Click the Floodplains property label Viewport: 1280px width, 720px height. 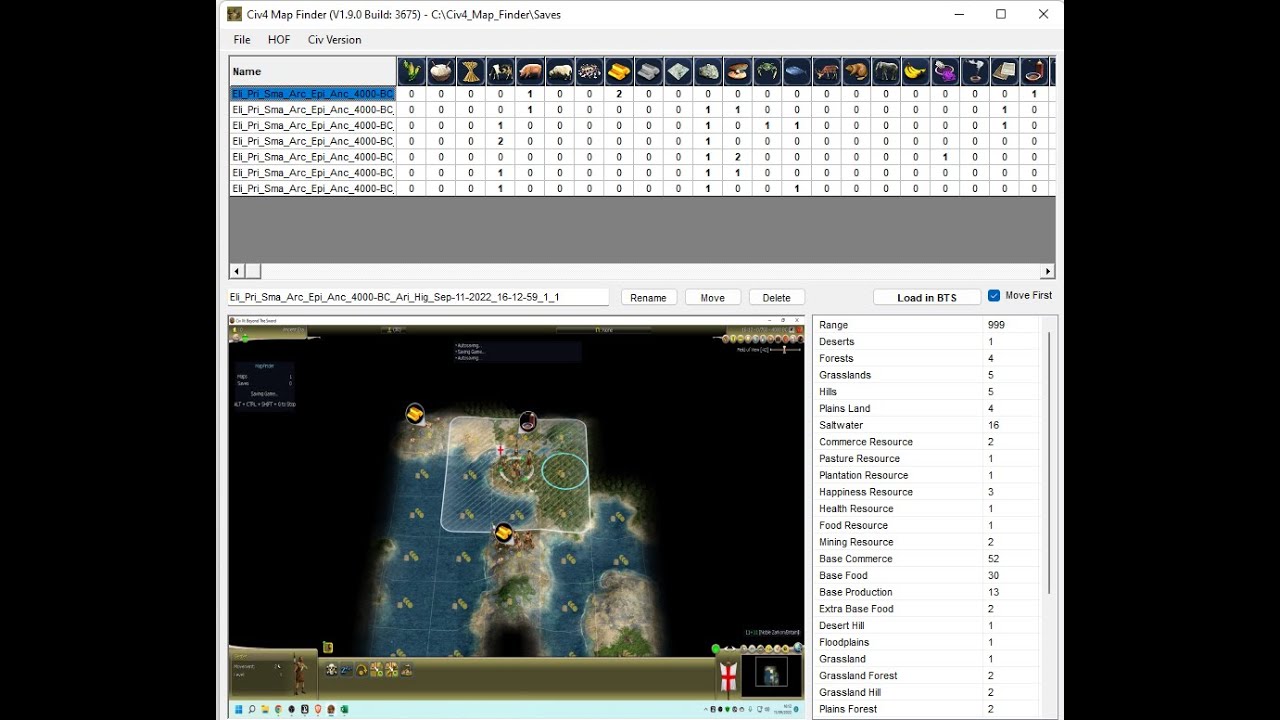point(844,642)
